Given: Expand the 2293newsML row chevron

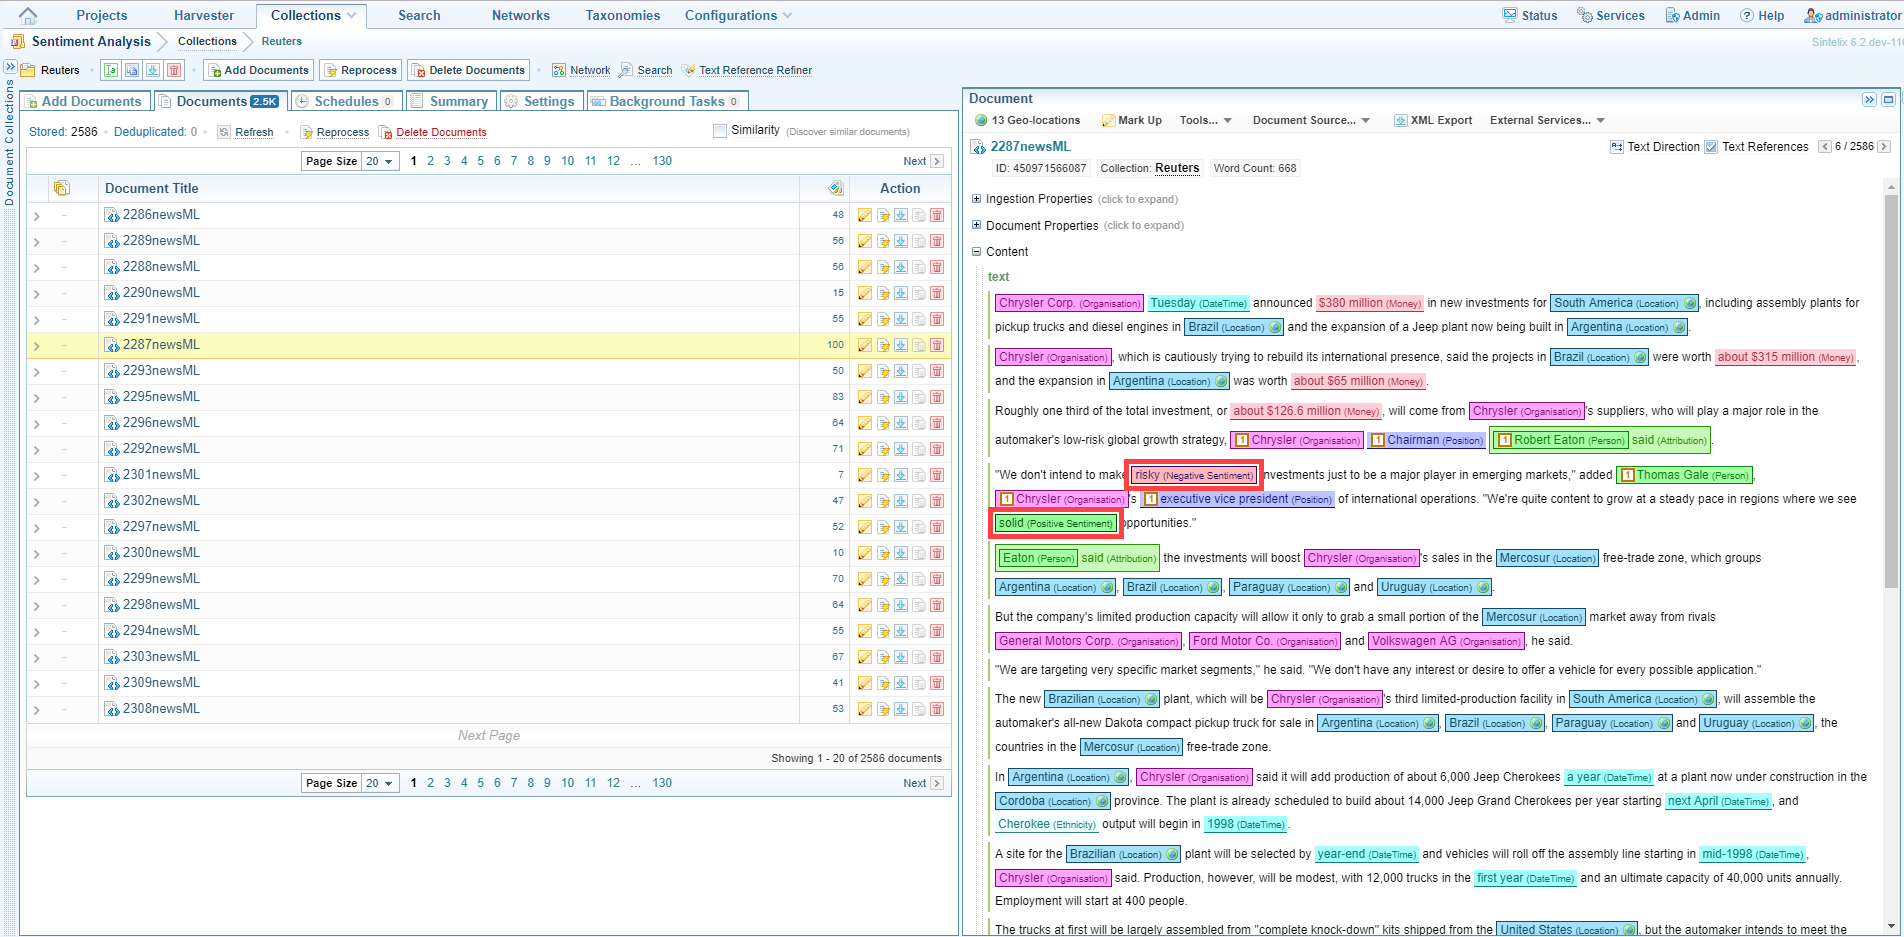Looking at the screenshot, I should coord(37,372).
